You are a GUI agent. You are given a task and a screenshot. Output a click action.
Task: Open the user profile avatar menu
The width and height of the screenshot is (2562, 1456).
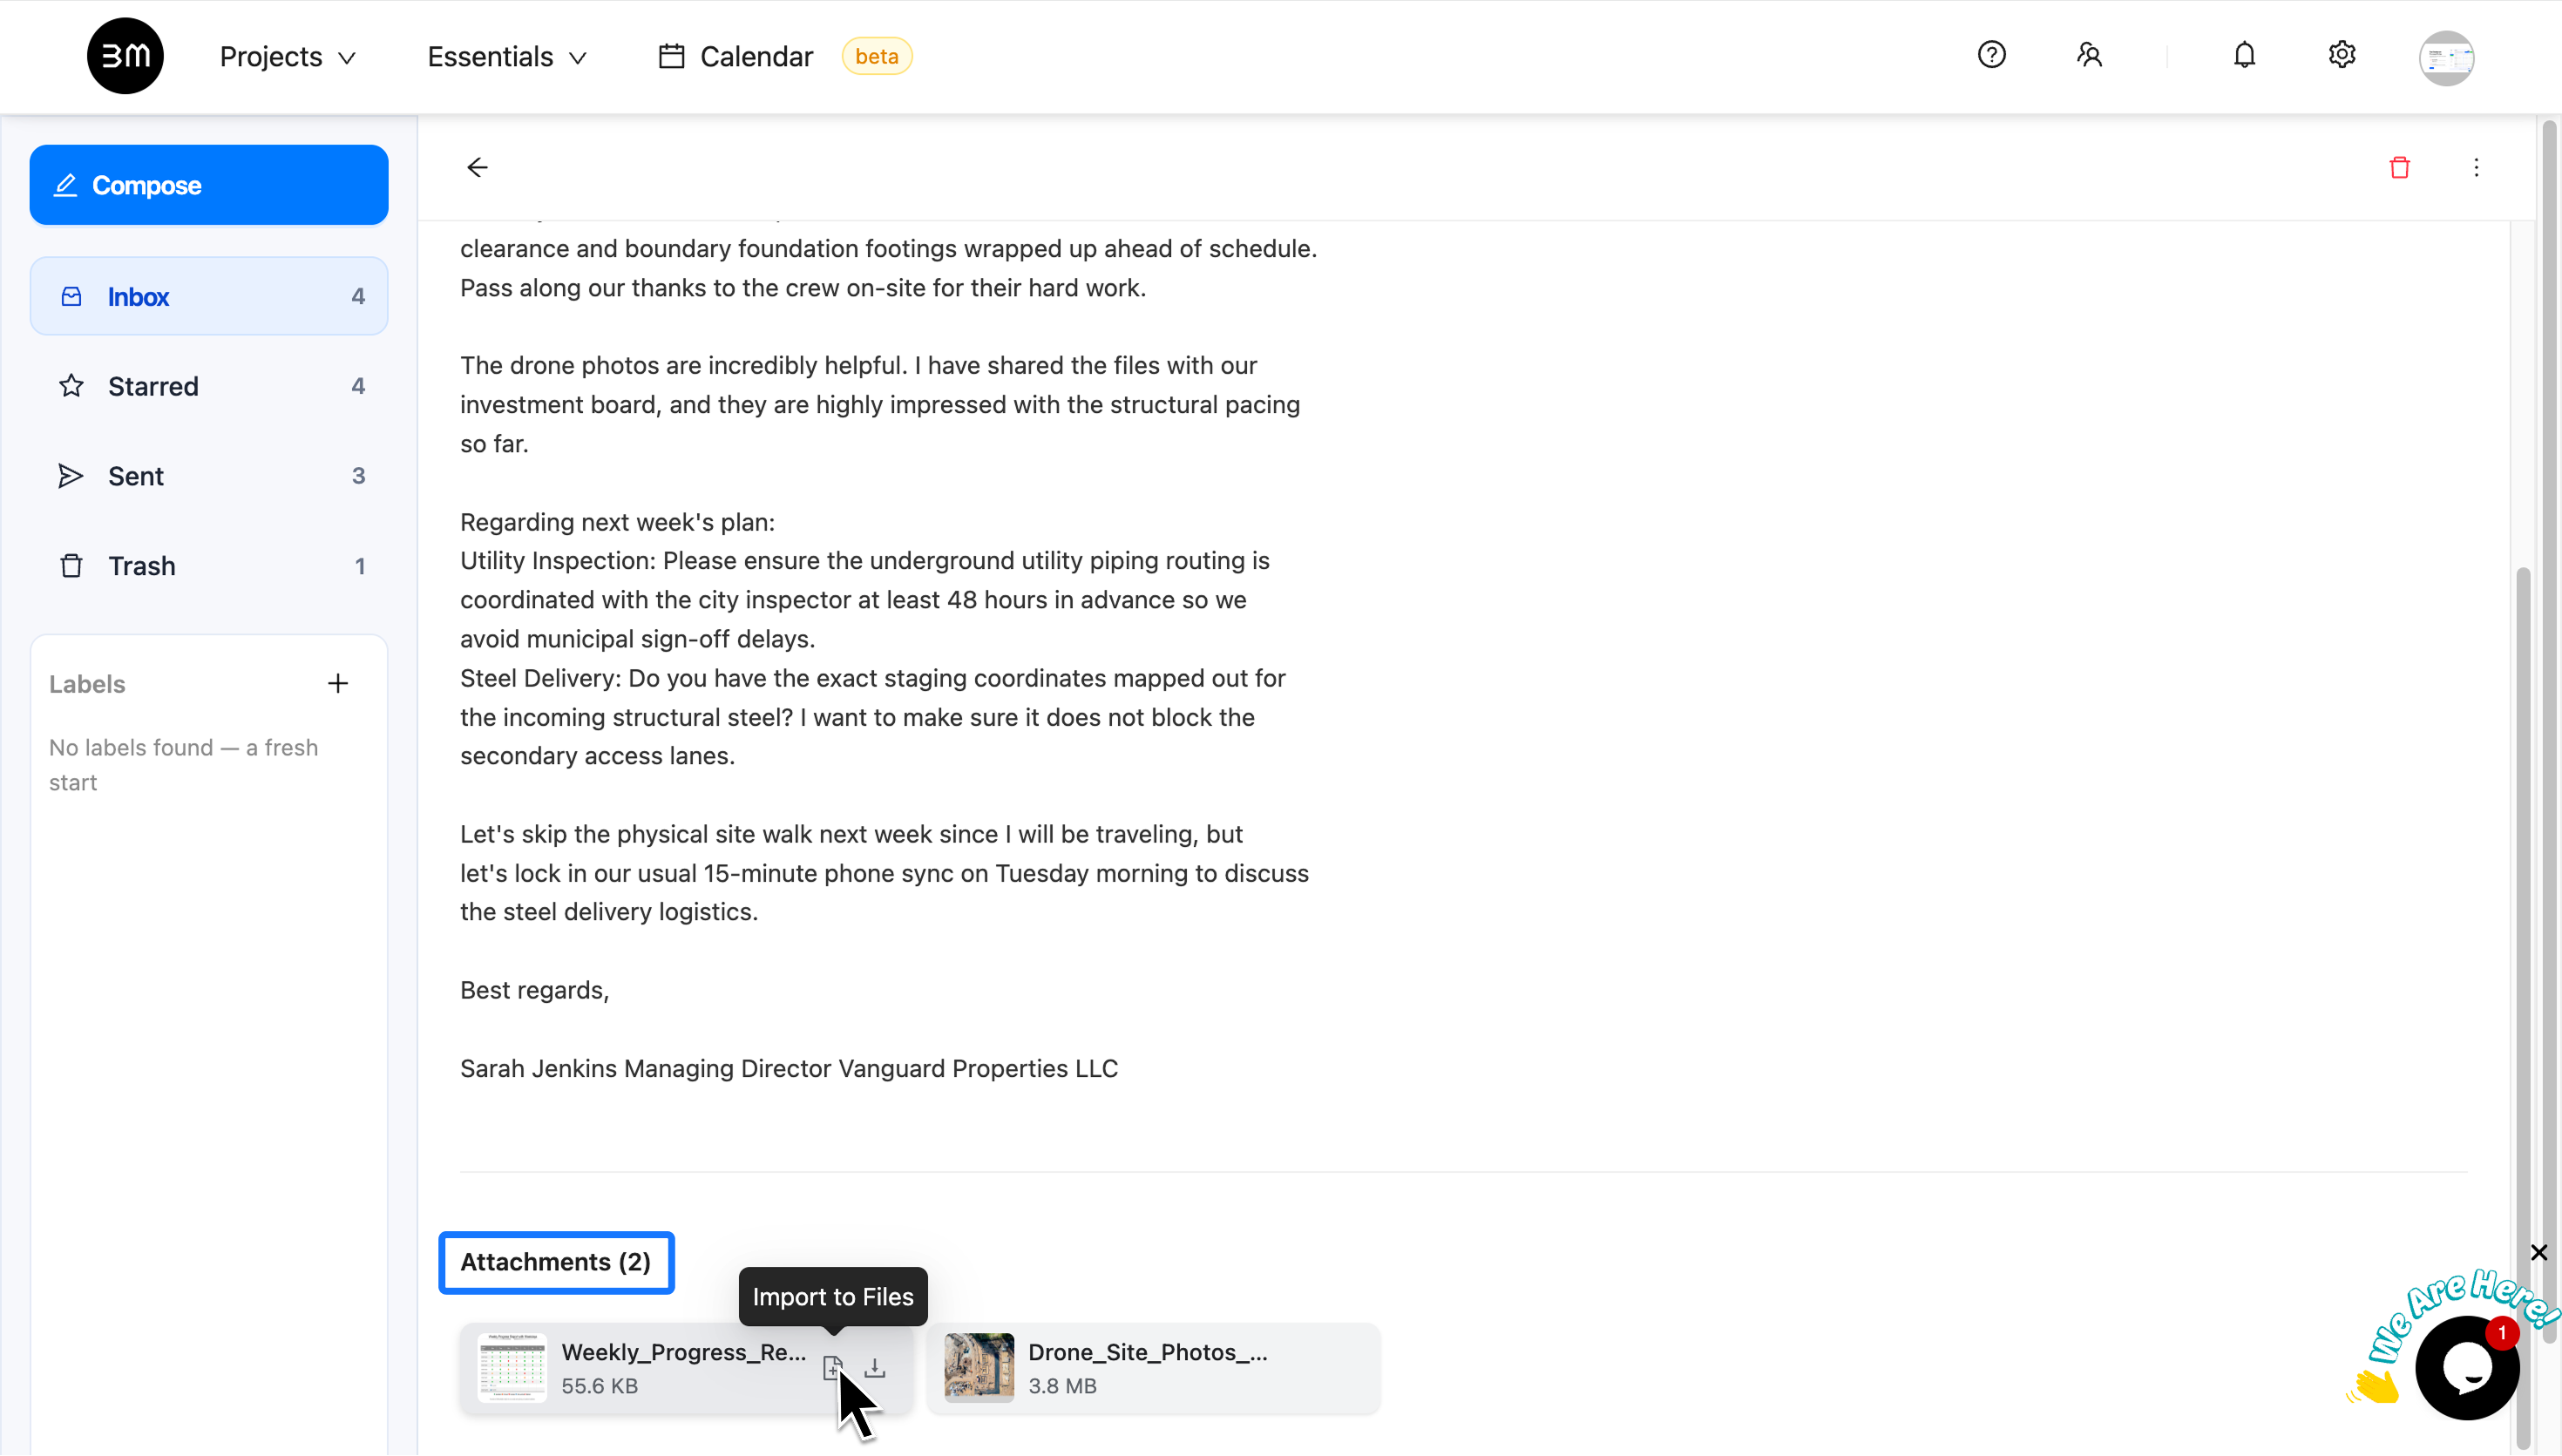2446,57
